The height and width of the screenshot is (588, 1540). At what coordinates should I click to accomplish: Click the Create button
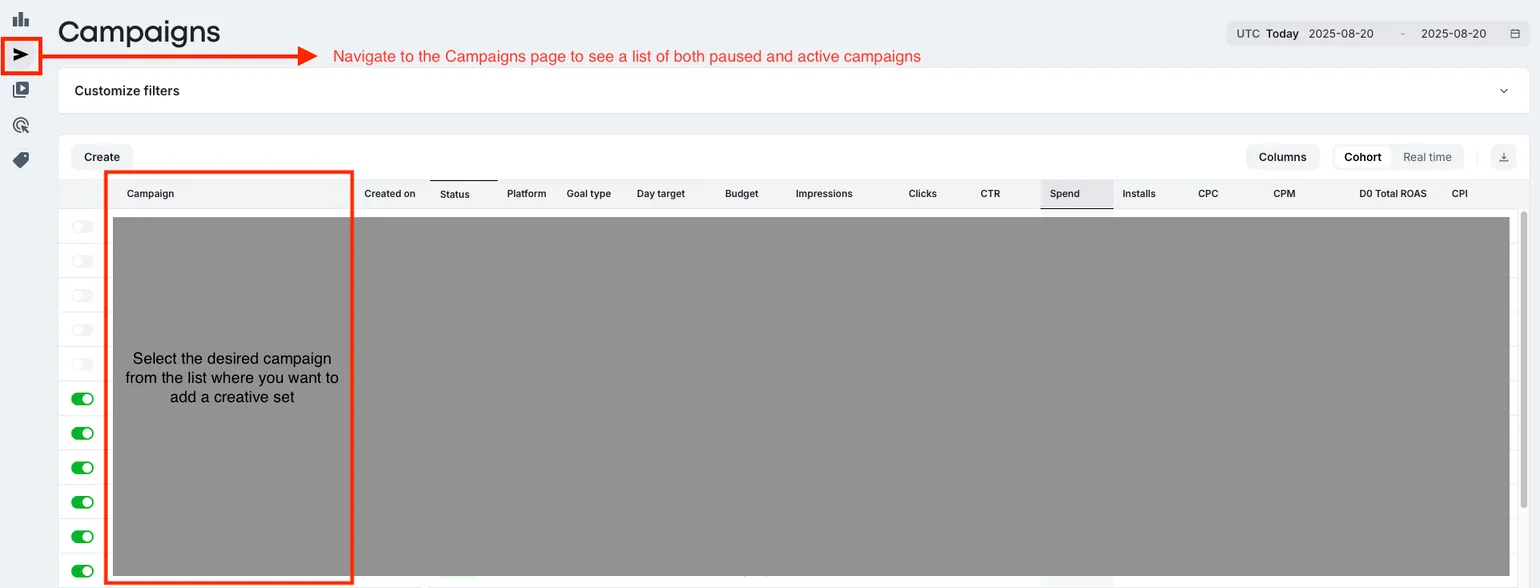pyautogui.click(x=101, y=157)
